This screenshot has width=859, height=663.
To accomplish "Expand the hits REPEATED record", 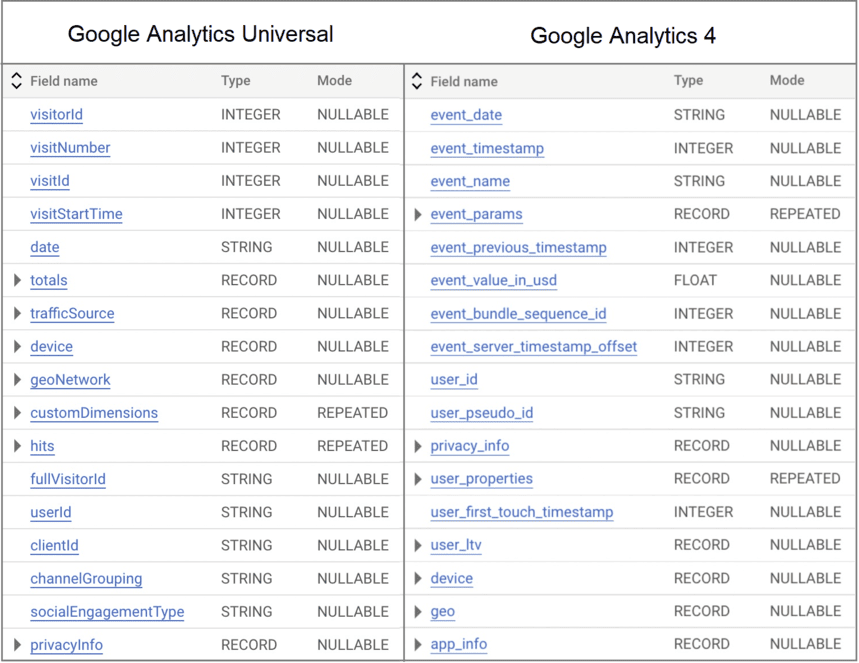I will click(19, 446).
